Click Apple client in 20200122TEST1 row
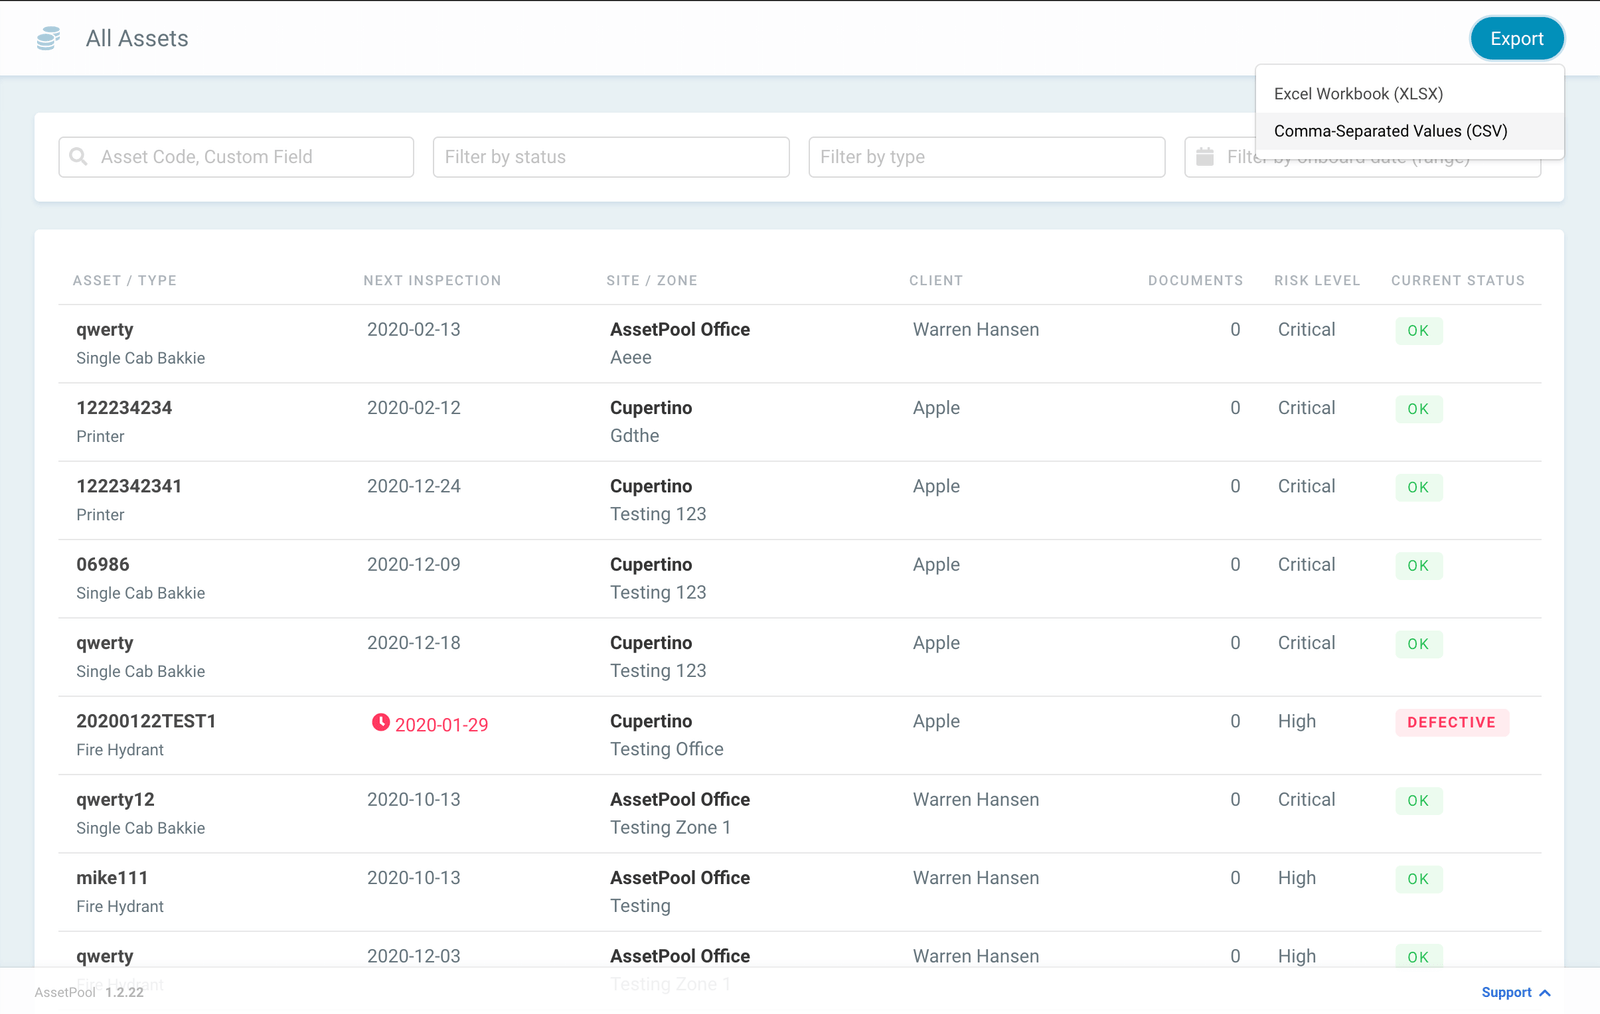 coord(936,722)
